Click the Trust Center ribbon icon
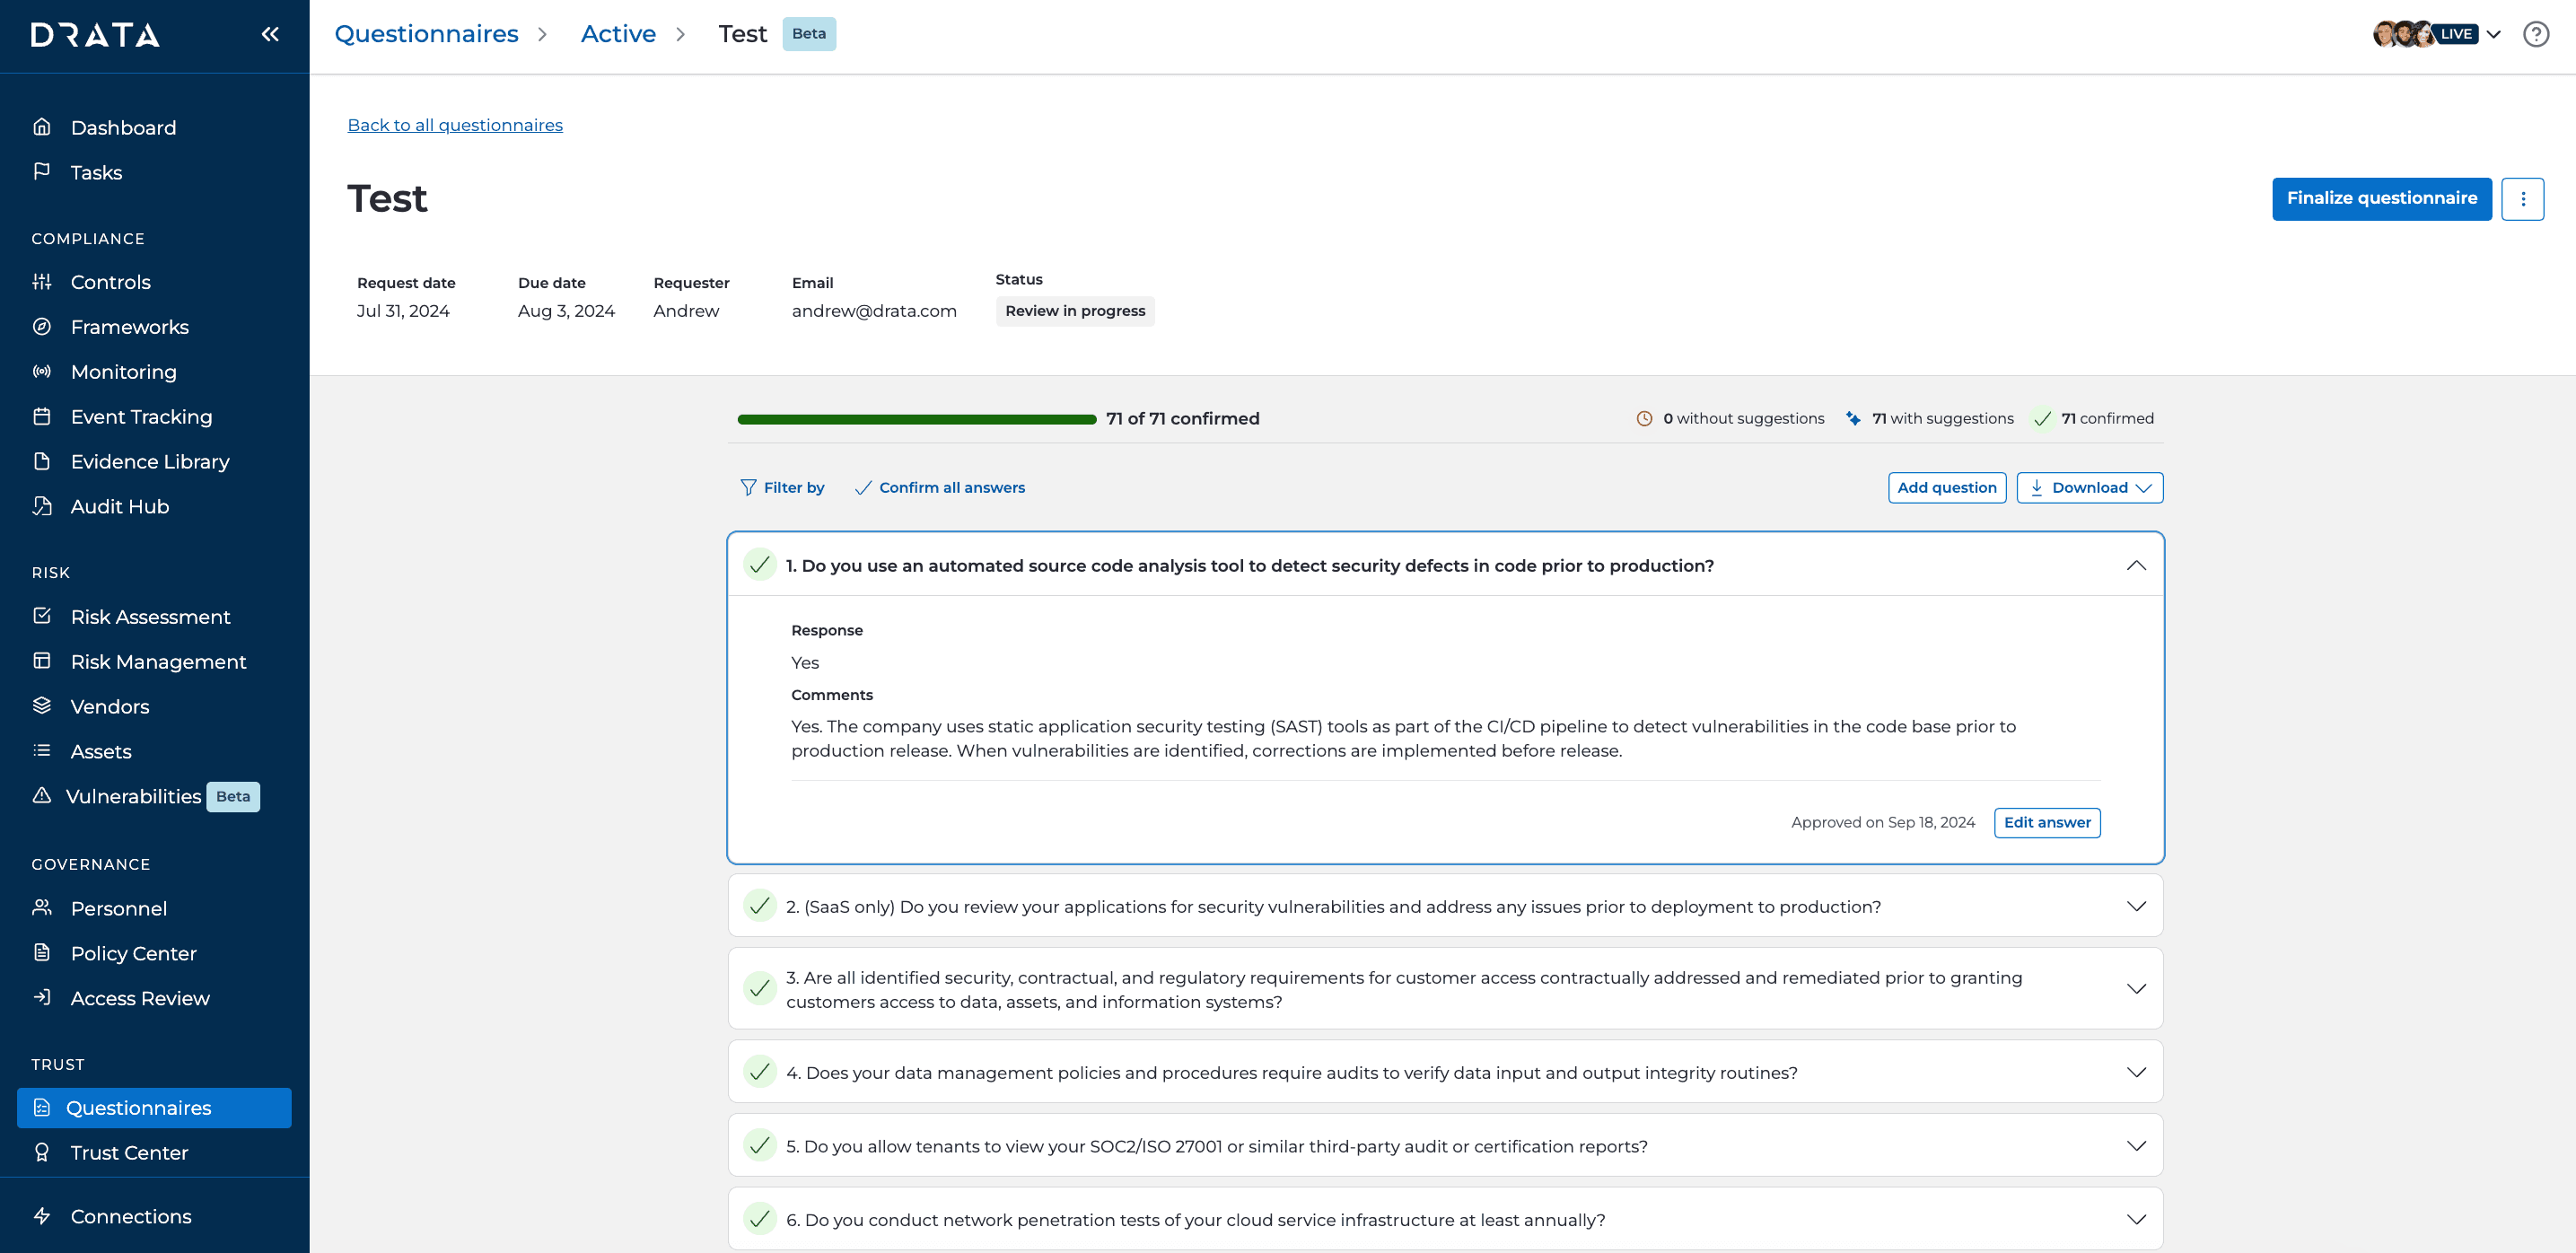 [x=42, y=1152]
